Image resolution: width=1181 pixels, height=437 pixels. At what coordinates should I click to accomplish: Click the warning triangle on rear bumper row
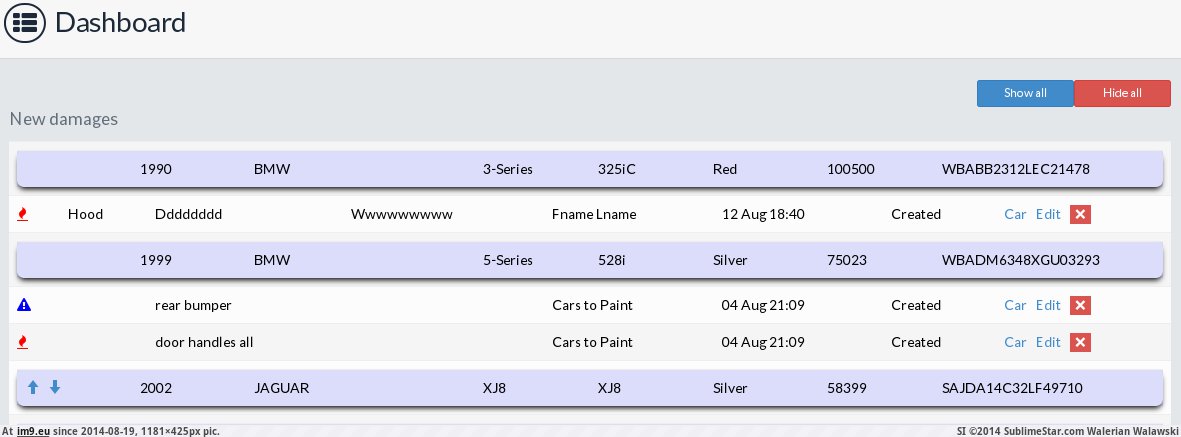24,305
